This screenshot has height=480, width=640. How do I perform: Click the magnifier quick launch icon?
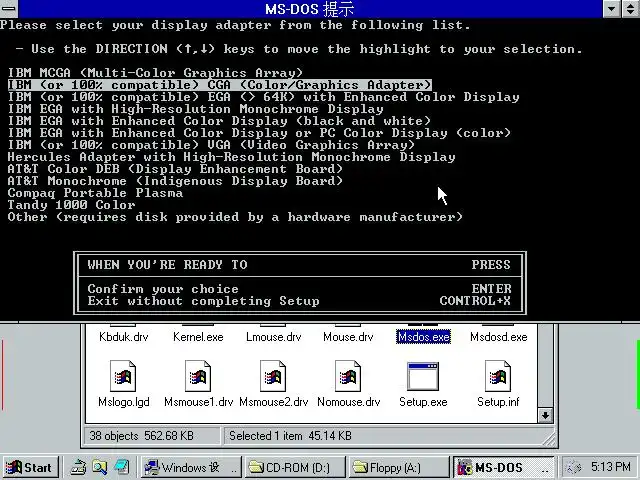(x=99, y=467)
